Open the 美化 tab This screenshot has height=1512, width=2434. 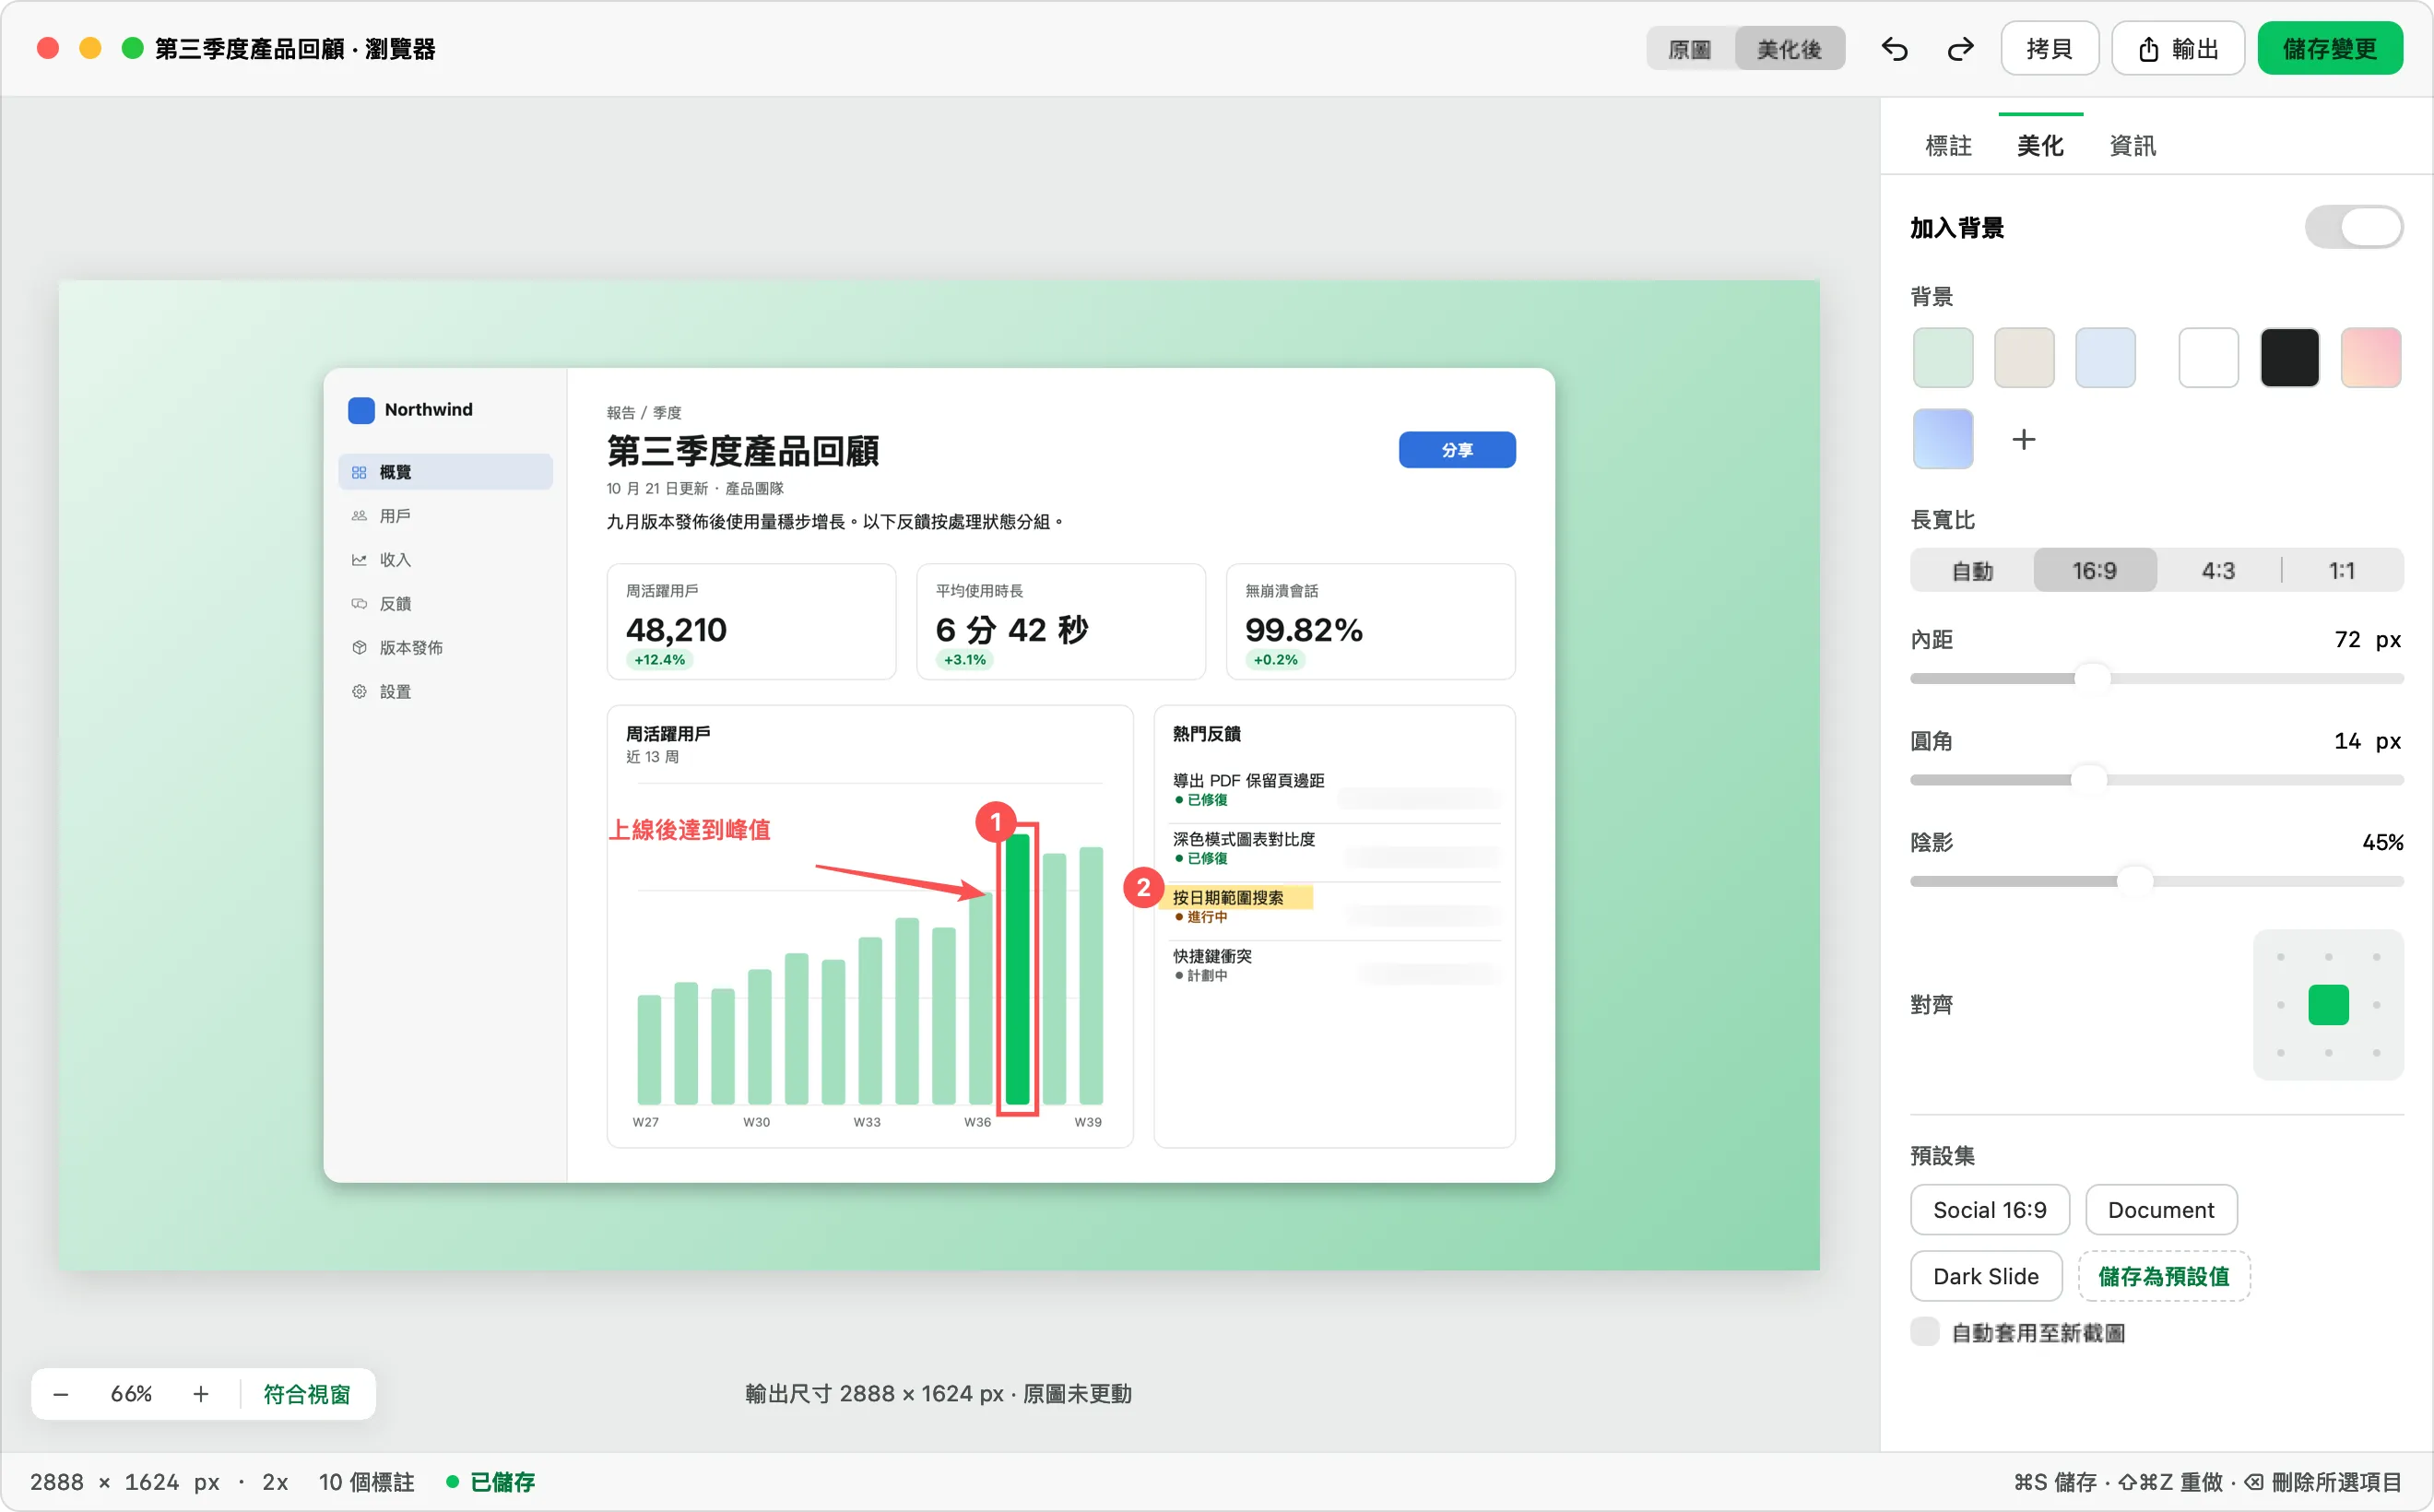coord(2040,146)
